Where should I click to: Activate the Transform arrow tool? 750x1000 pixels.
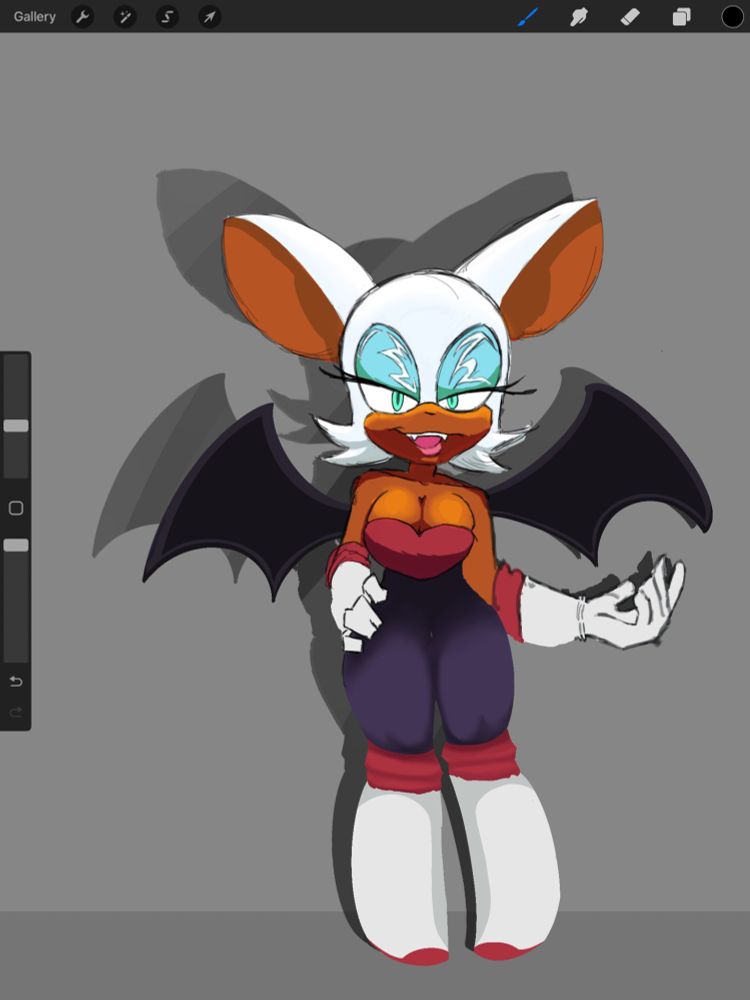pos(209,17)
